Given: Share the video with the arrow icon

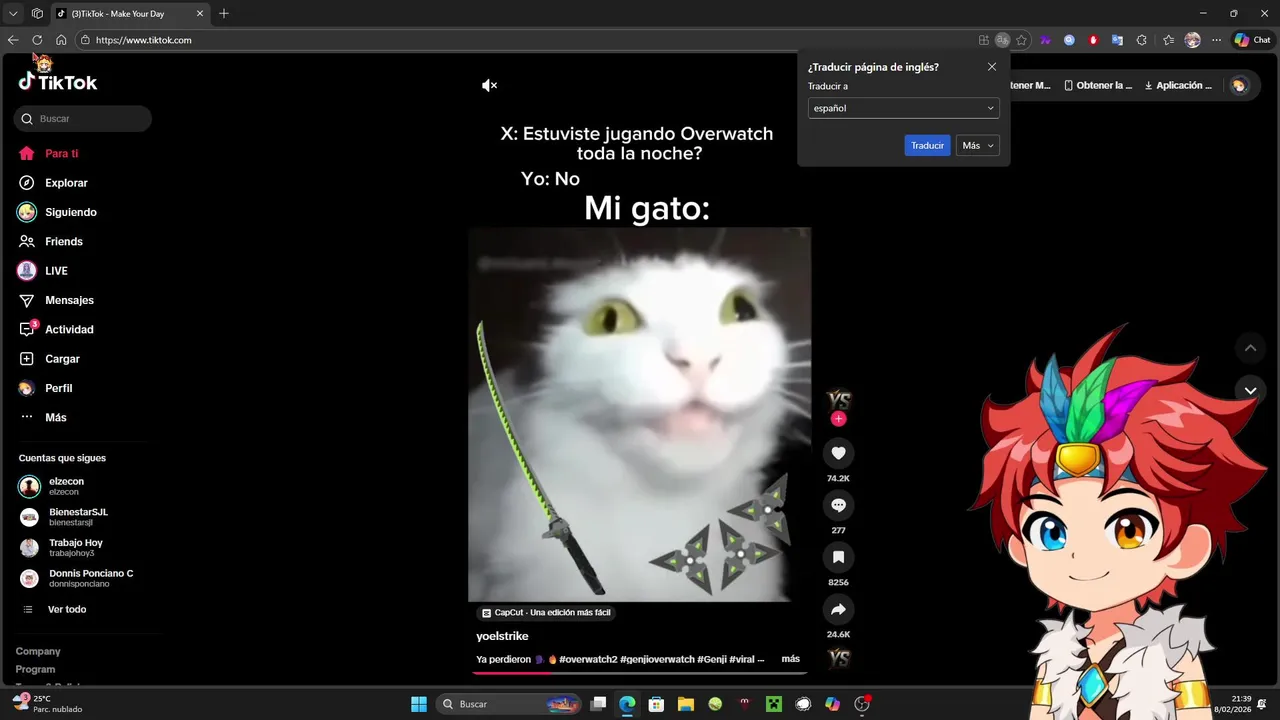Looking at the screenshot, I should click(838, 609).
